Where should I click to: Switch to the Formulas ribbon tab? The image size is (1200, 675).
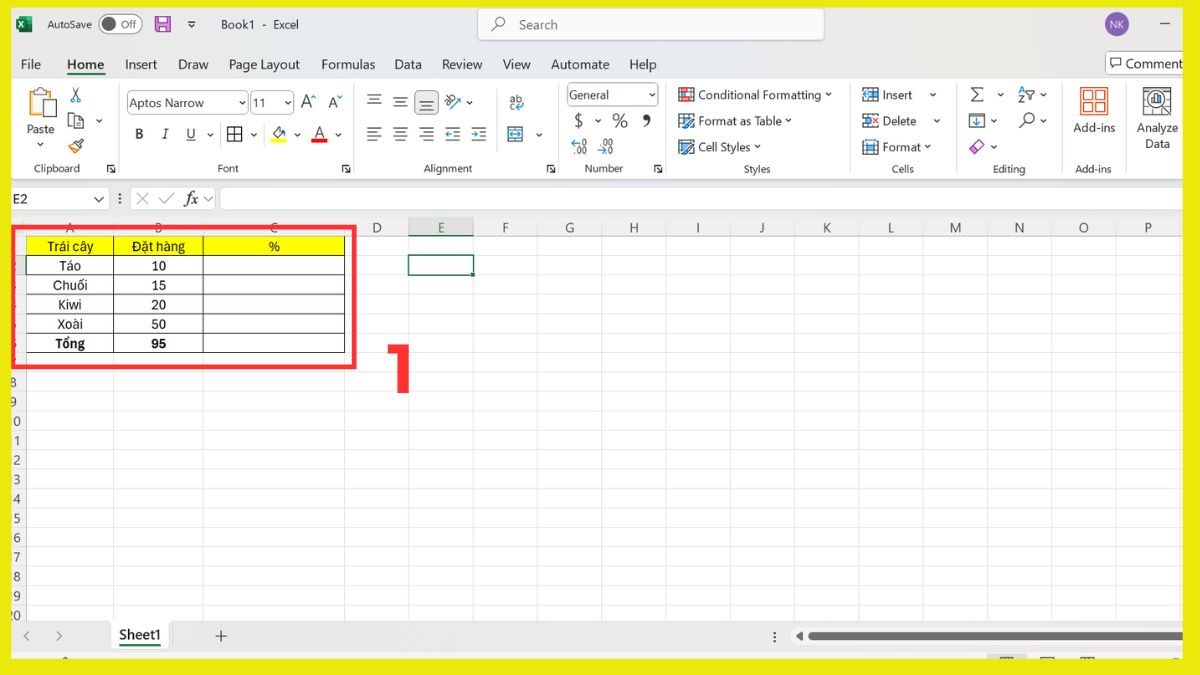348,64
